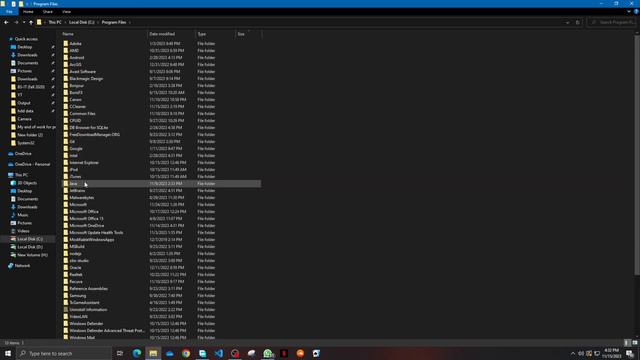Click the 'Reference Assemblies' folder name
Image resolution: width=640 pixels, height=360 pixels.
tap(89, 289)
